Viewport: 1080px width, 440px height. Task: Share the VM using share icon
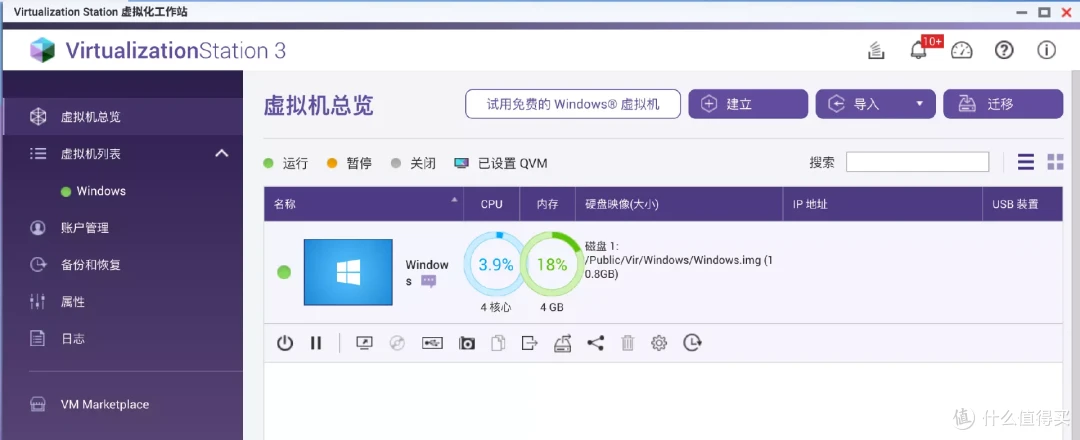[596, 343]
